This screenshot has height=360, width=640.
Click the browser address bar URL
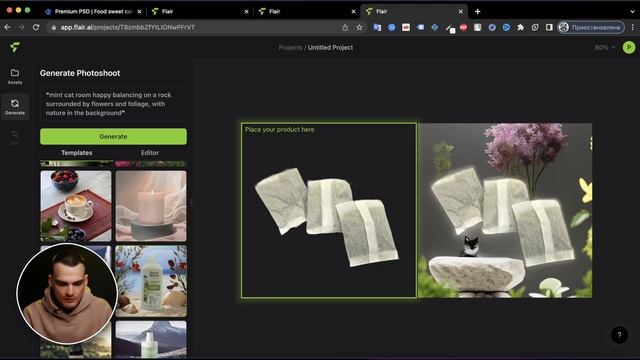pos(127,27)
